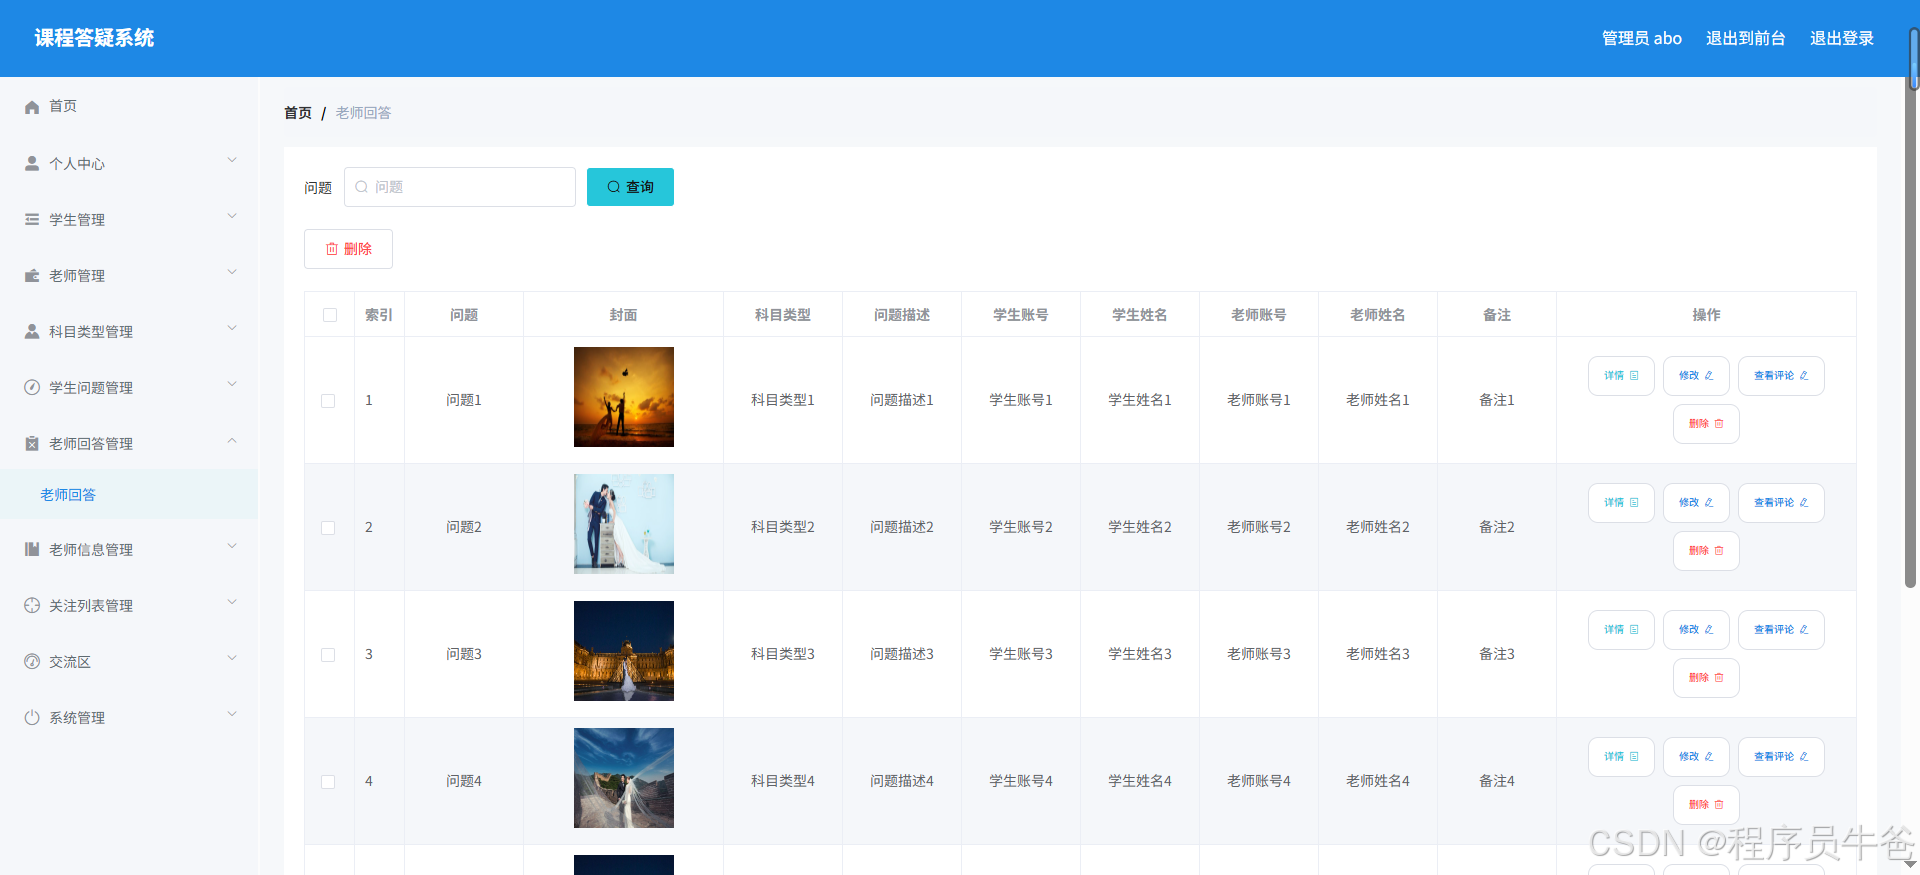Click 查看评论 for row 问题3

[1781, 630]
